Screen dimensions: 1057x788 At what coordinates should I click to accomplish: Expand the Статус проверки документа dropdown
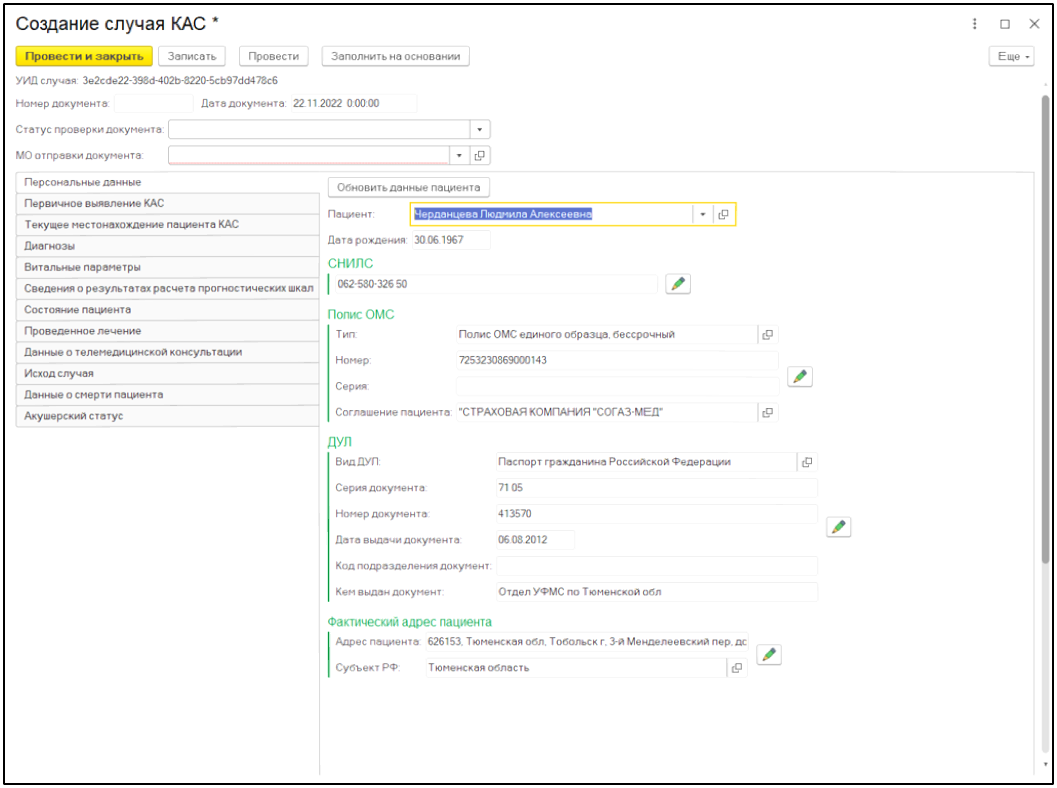(480, 129)
